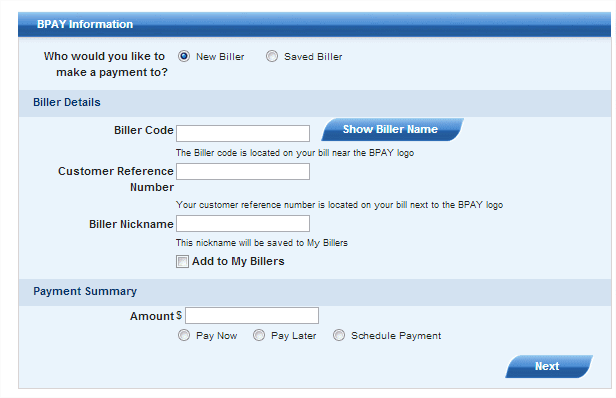Screen dimensions: 616x398
Task: Focus the Customer Reference Number field
Action: point(243,171)
